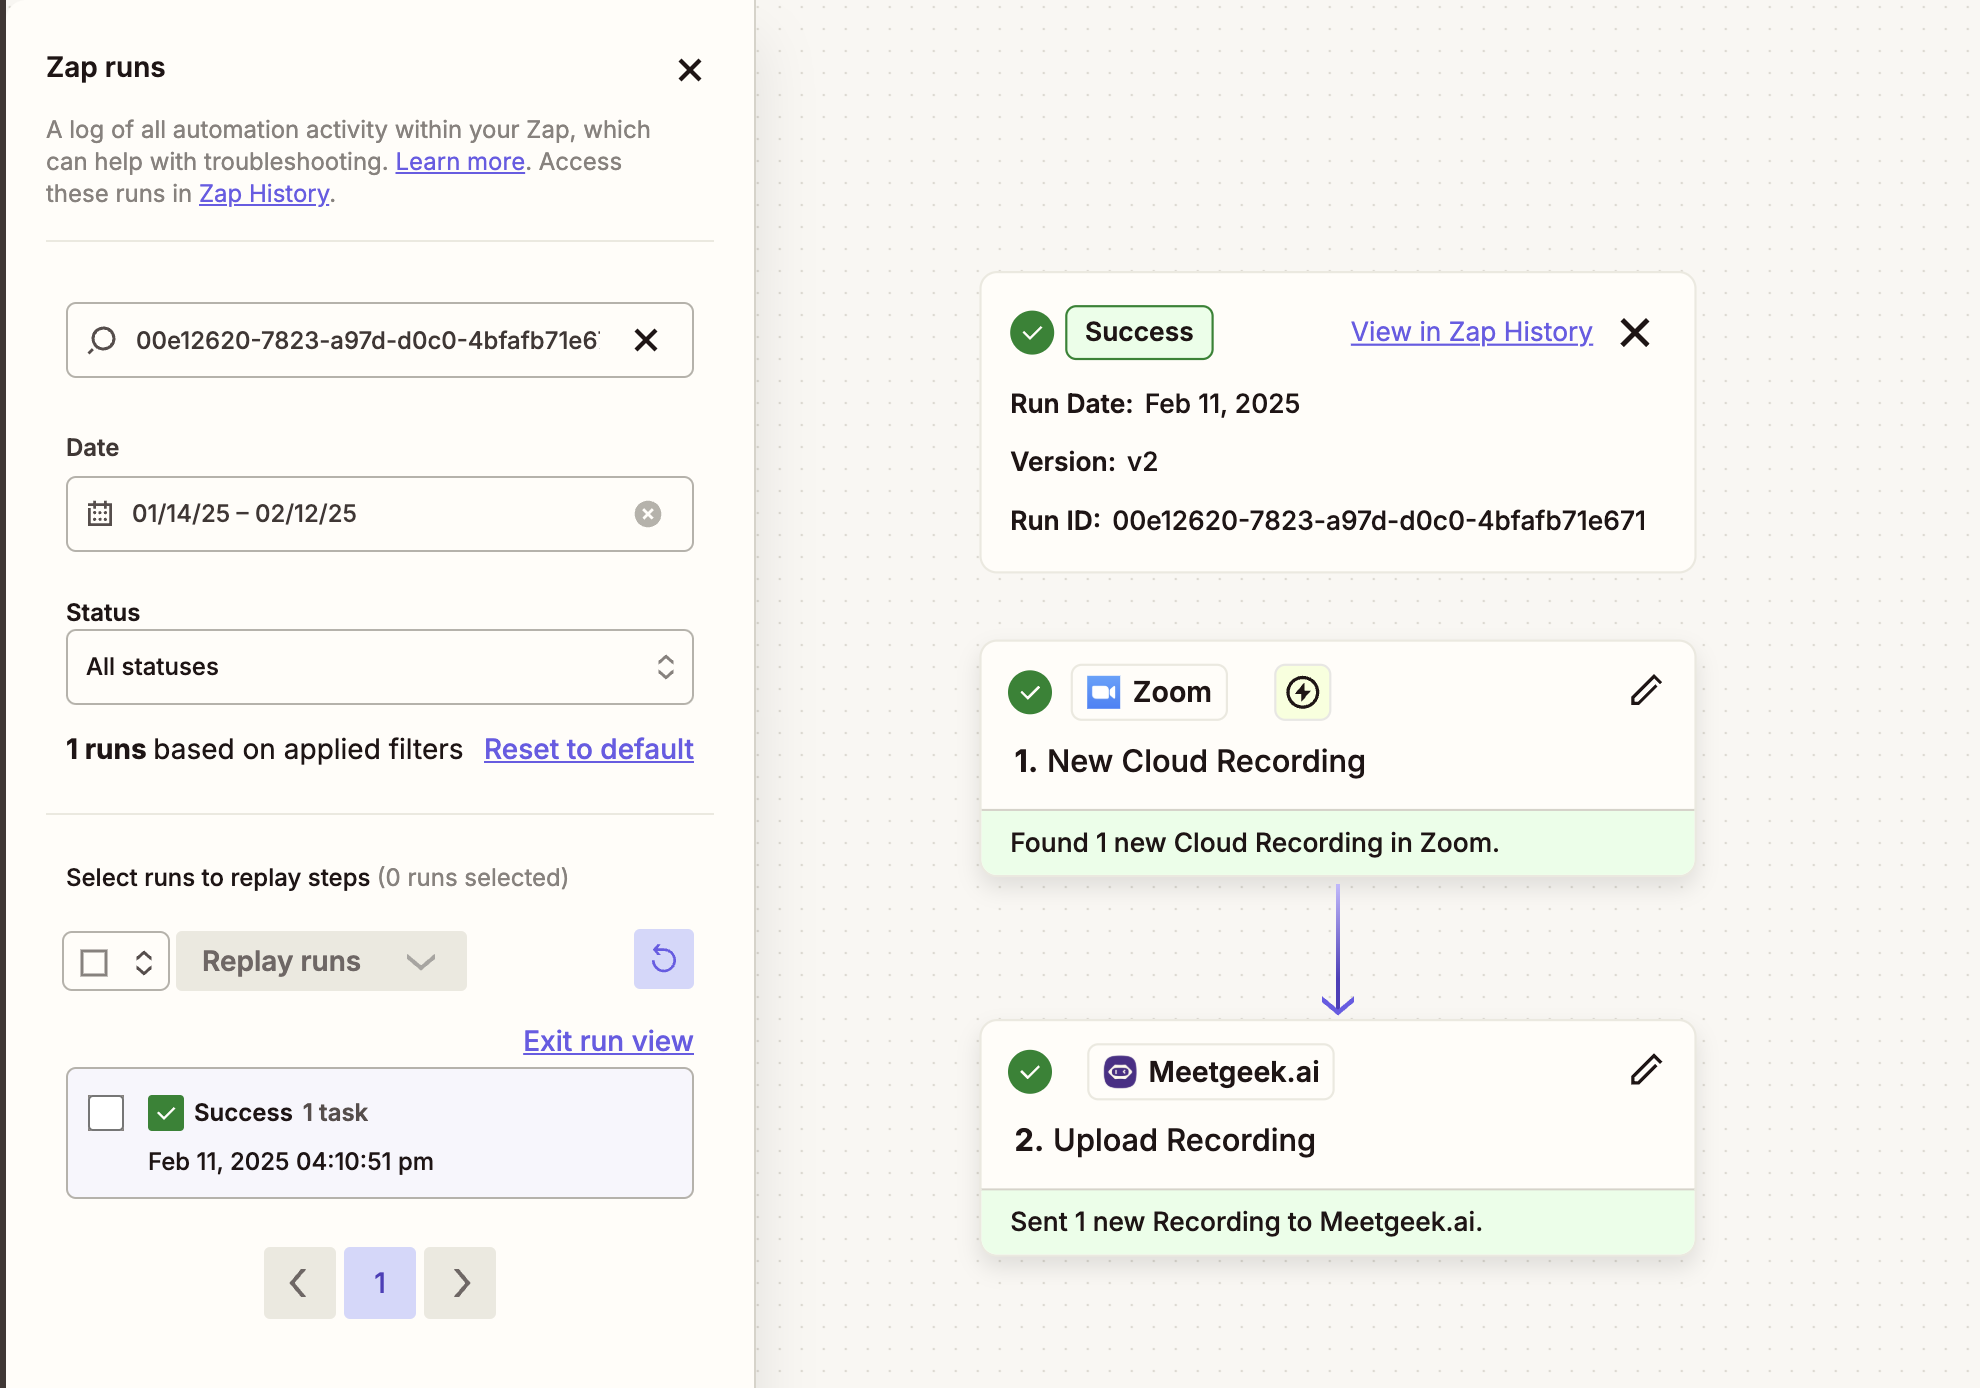Click the instant trigger lightning icon

pyautogui.click(x=1302, y=692)
